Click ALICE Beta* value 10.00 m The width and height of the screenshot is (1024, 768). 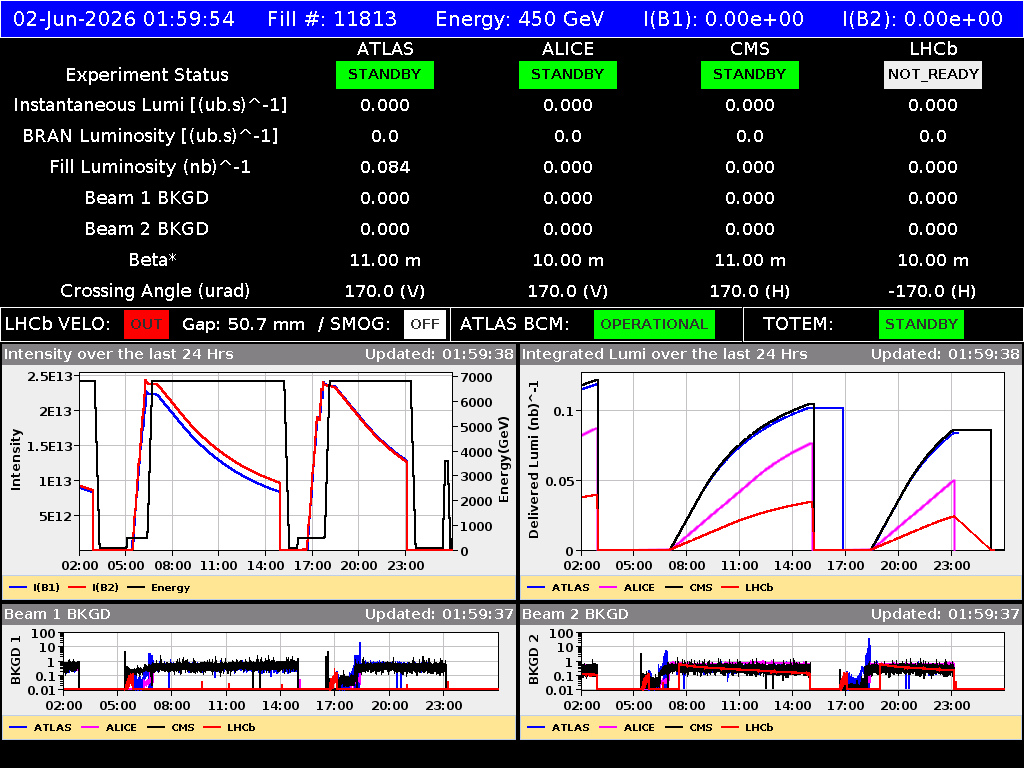[x=568, y=261]
